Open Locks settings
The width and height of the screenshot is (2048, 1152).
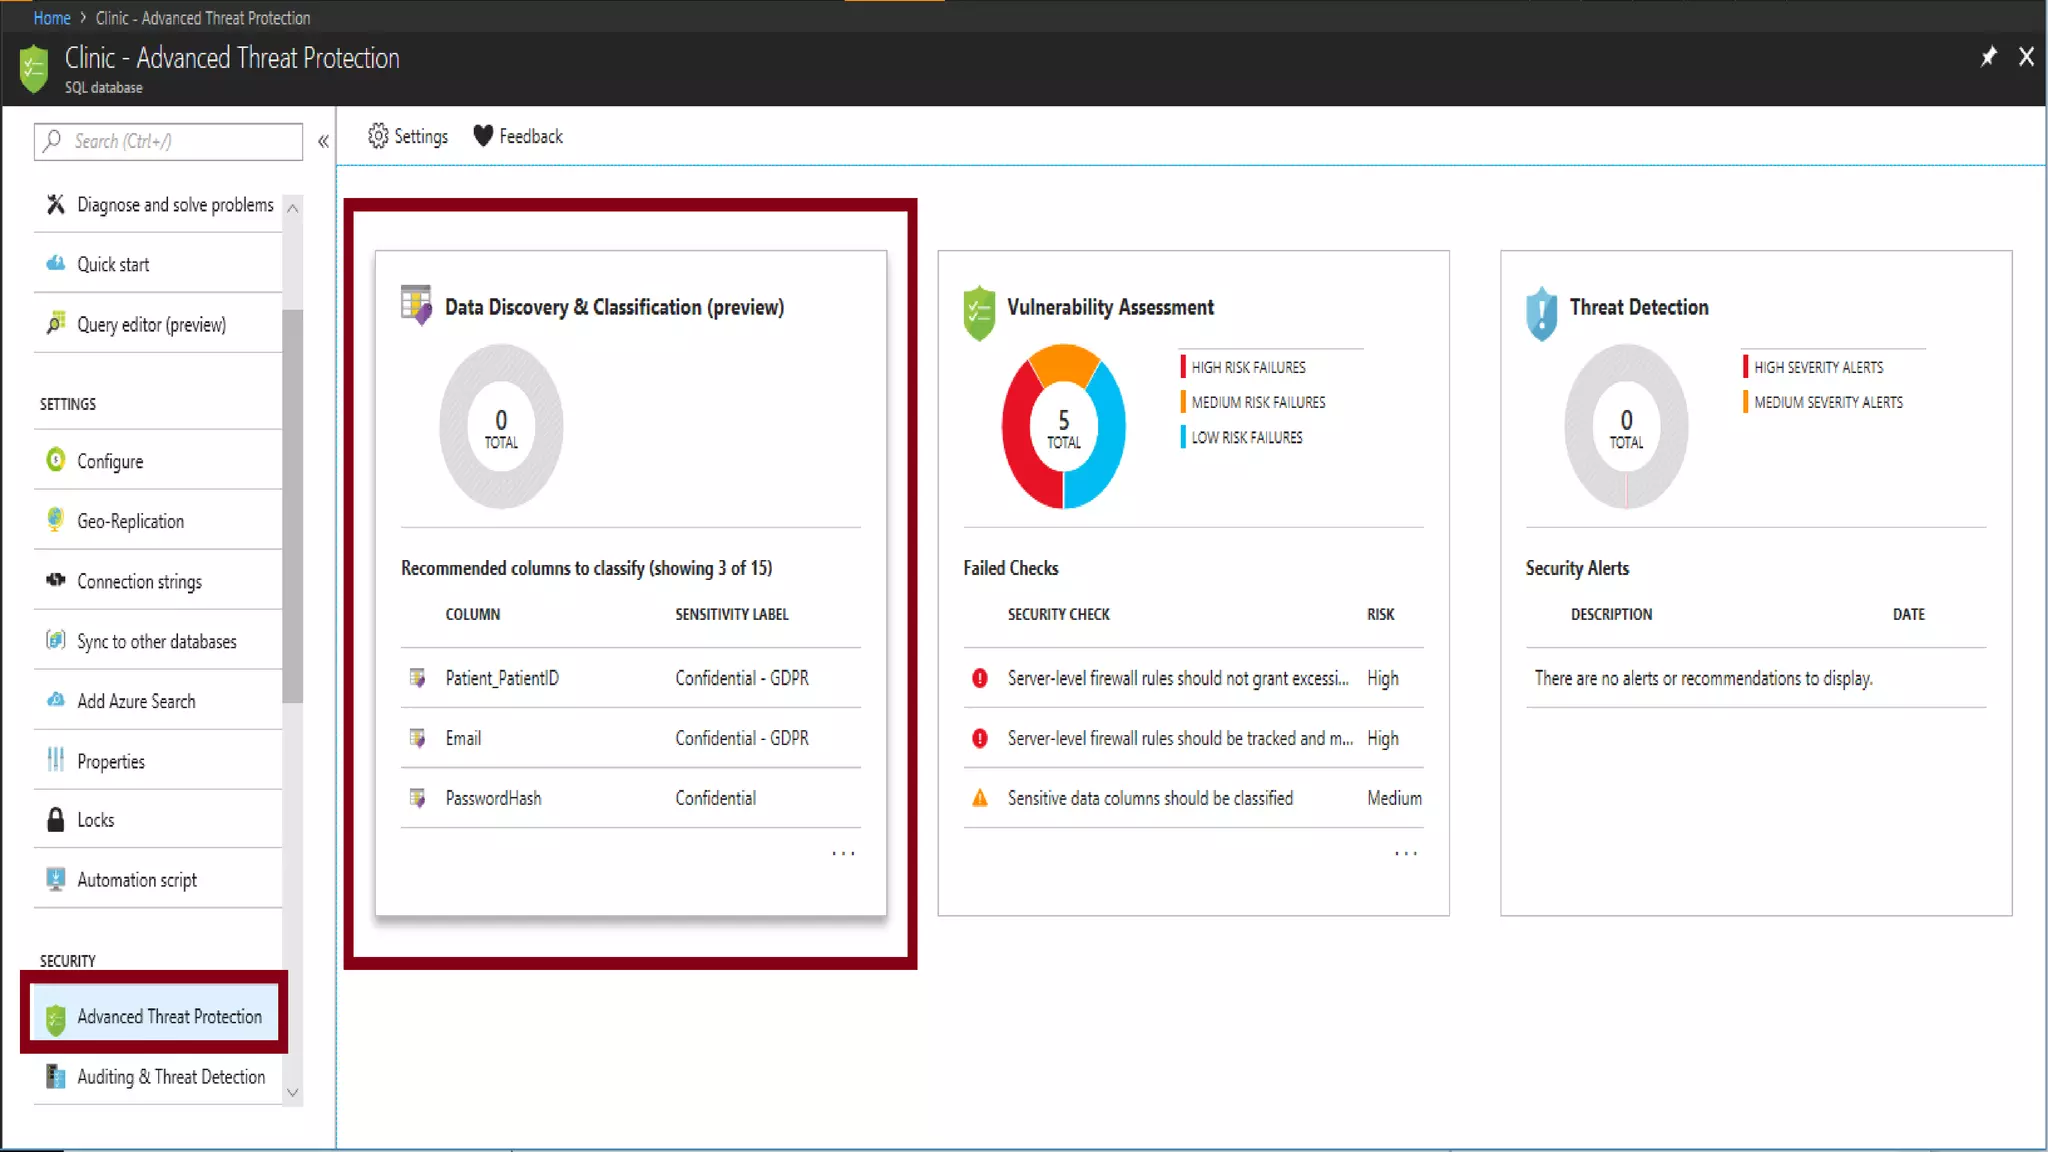(158, 820)
